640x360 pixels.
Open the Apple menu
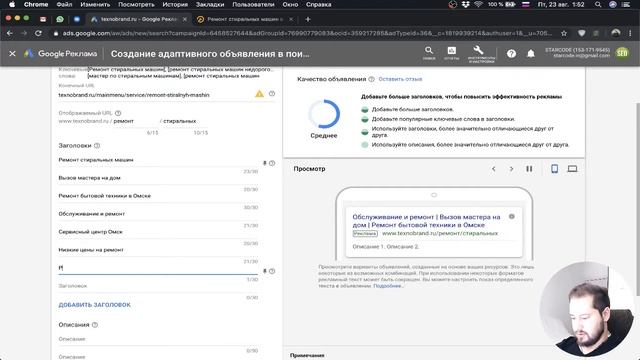[x=12, y=4]
